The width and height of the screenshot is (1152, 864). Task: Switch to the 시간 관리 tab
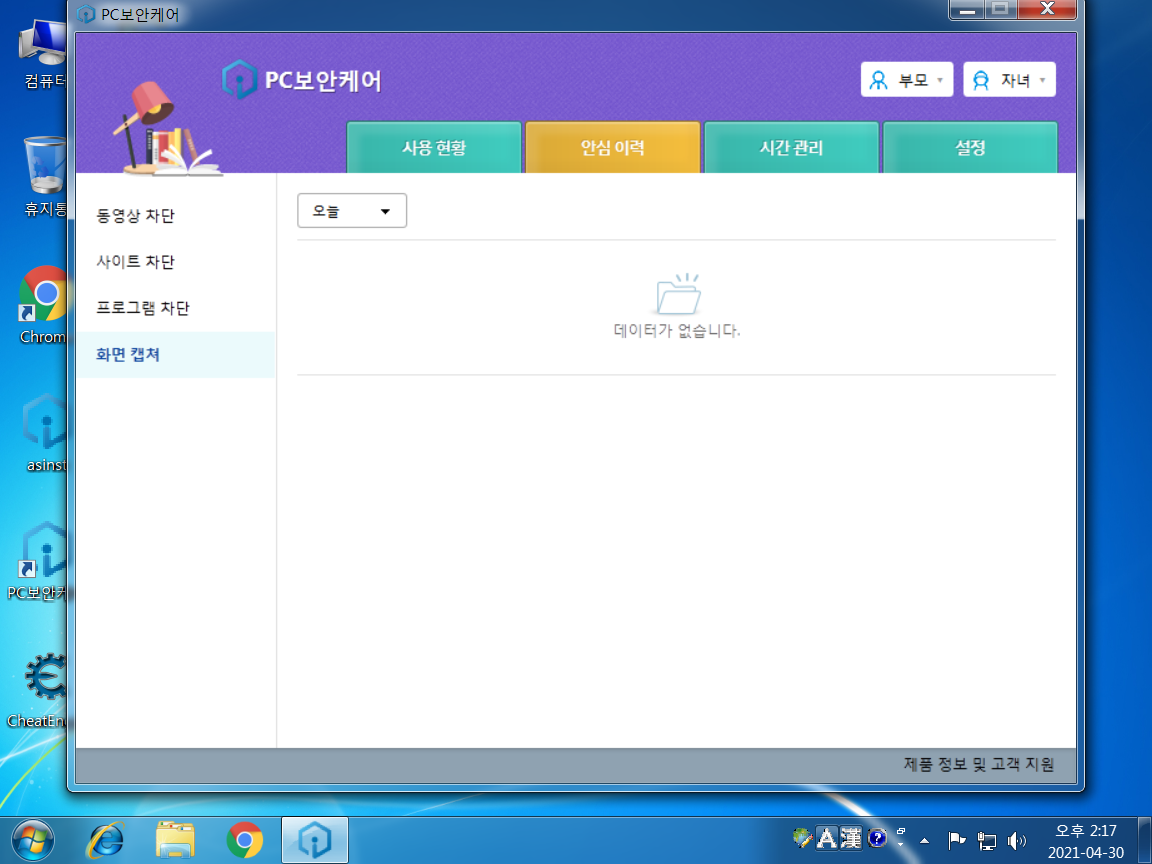coord(791,148)
